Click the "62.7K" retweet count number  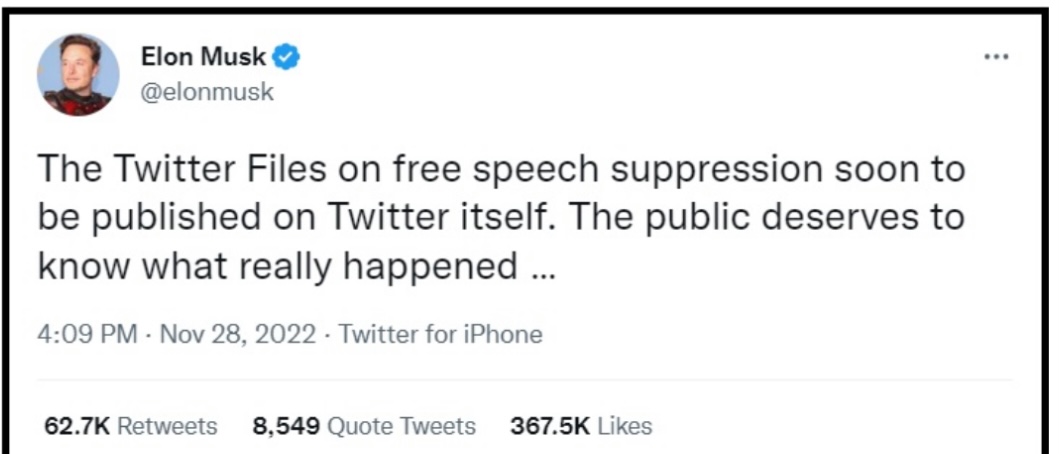(77, 426)
